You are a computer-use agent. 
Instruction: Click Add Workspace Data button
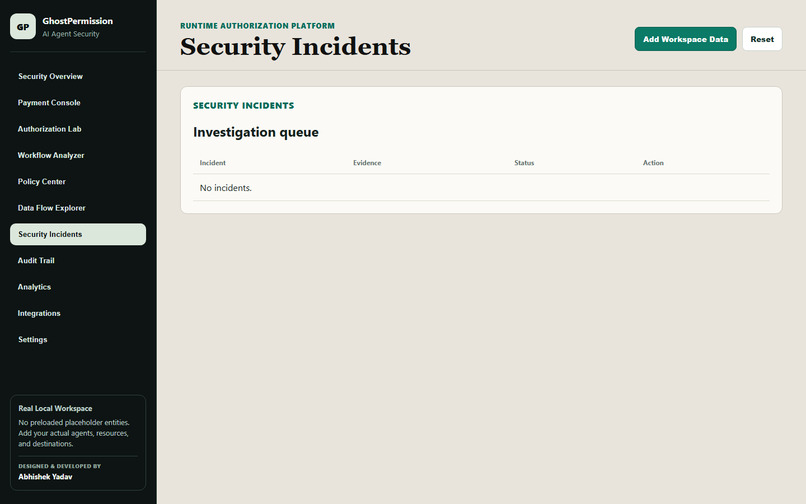685,39
